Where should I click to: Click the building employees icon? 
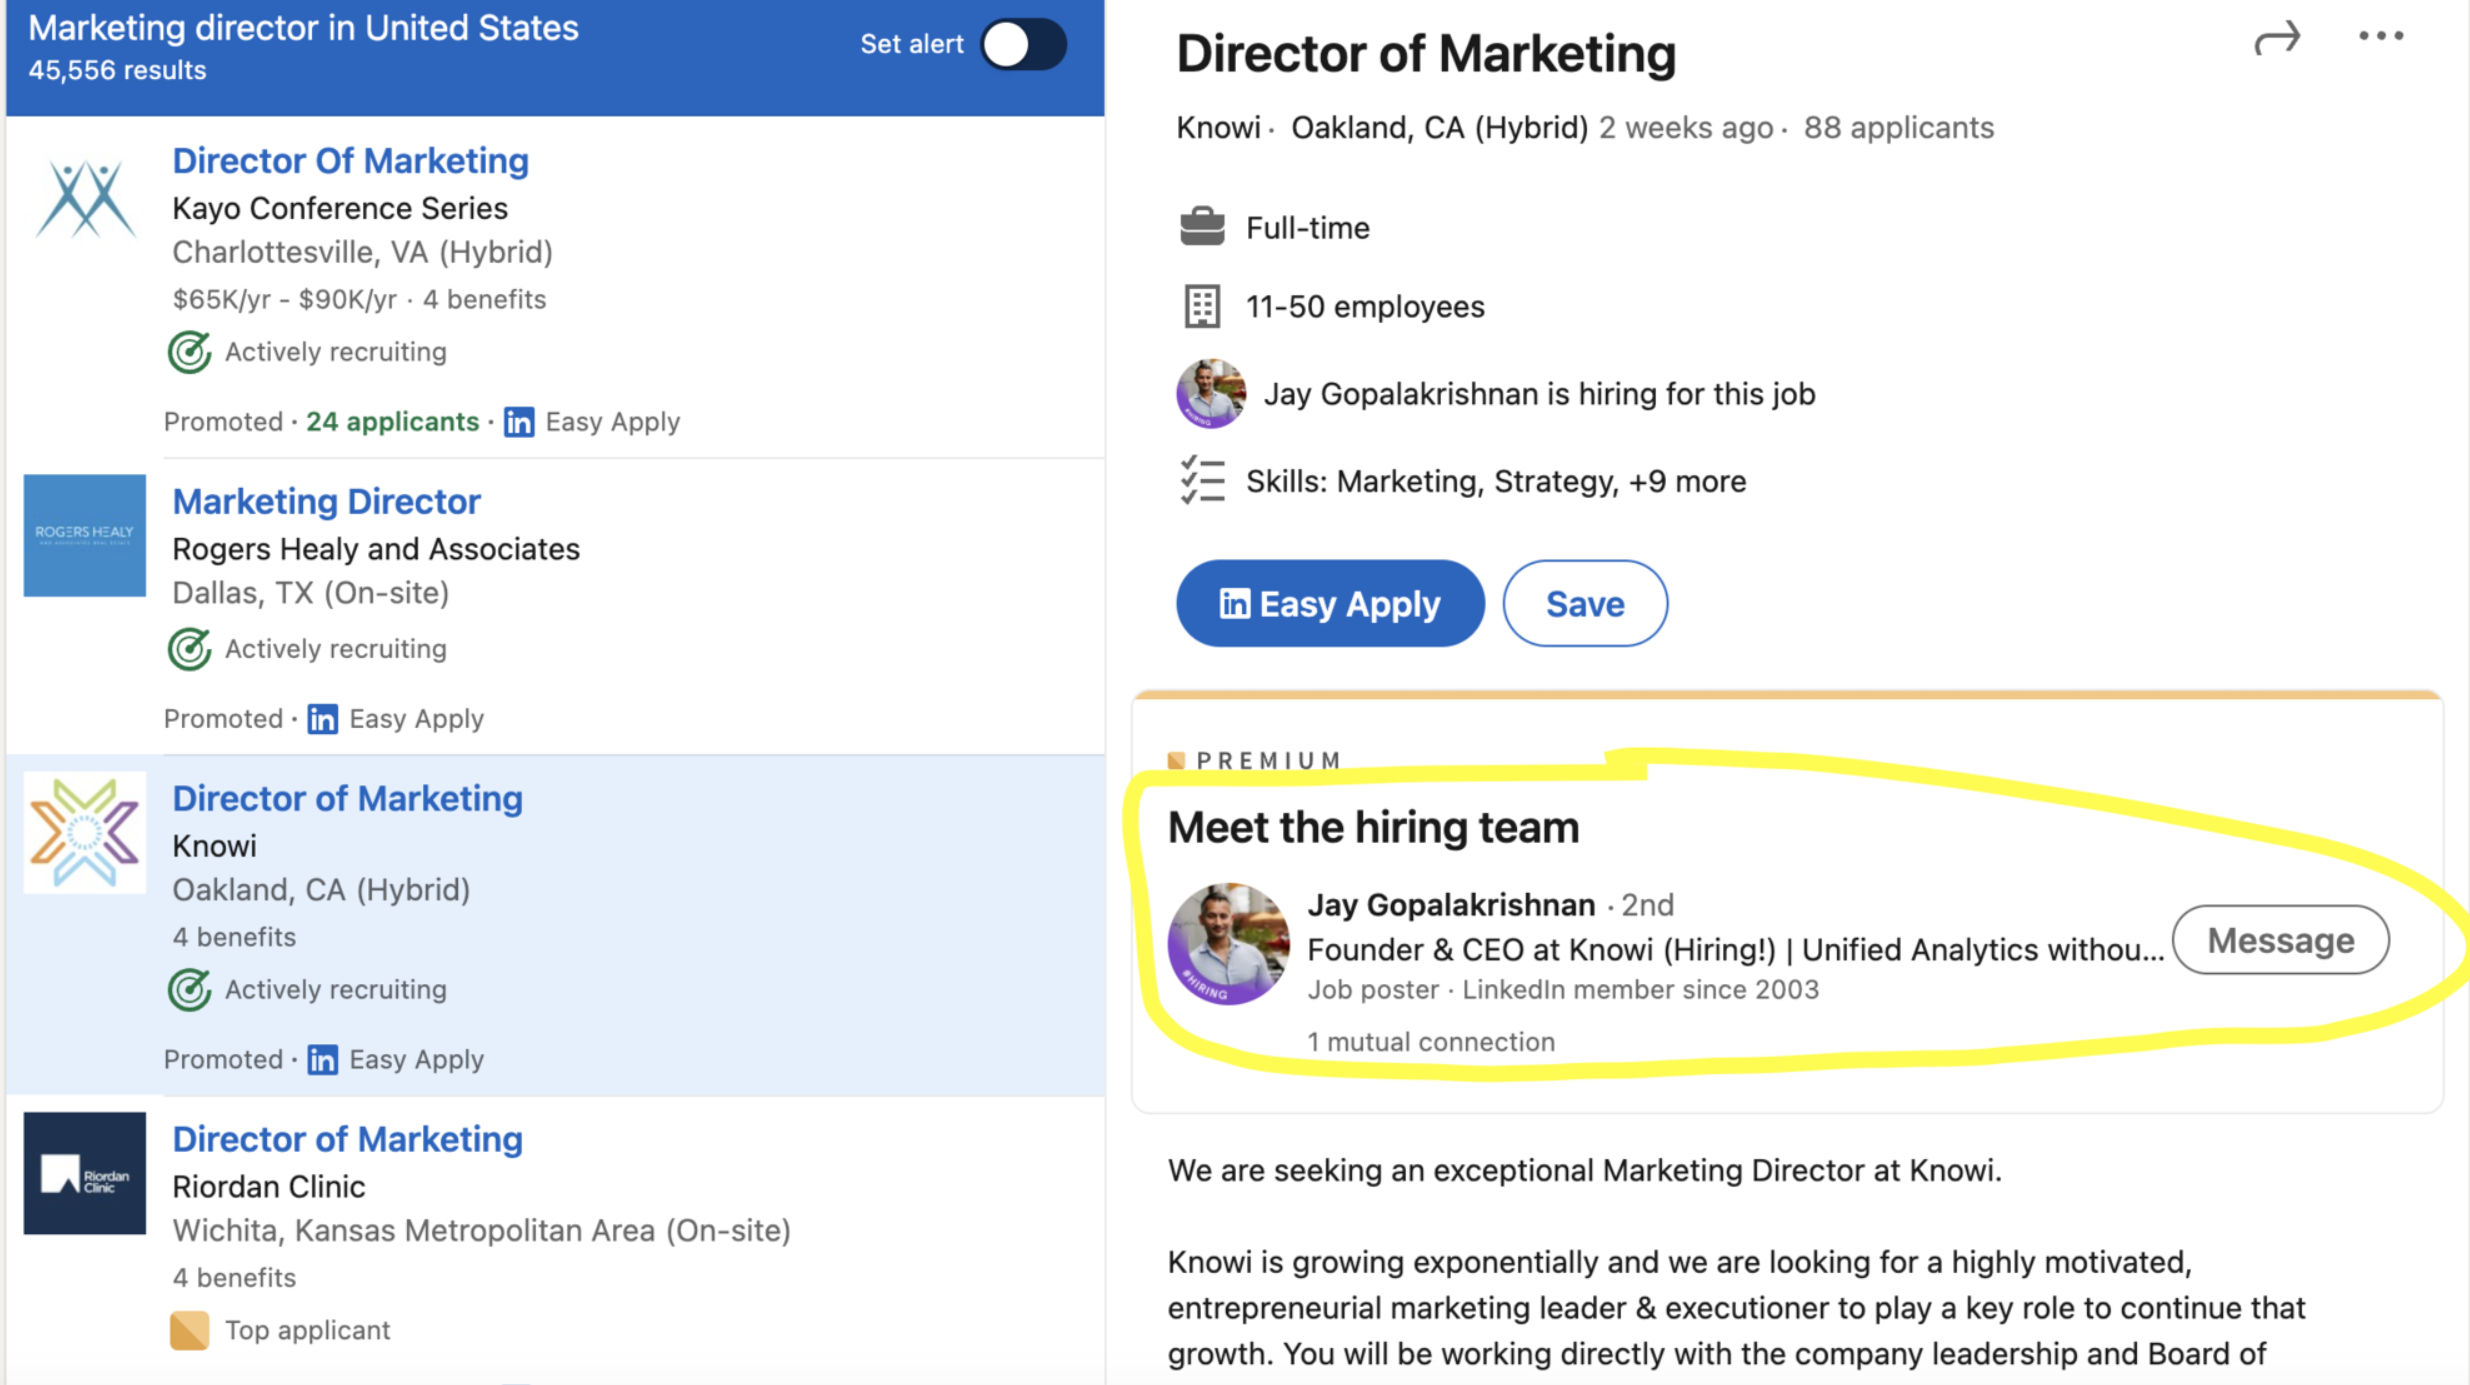(x=1202, y=307)
